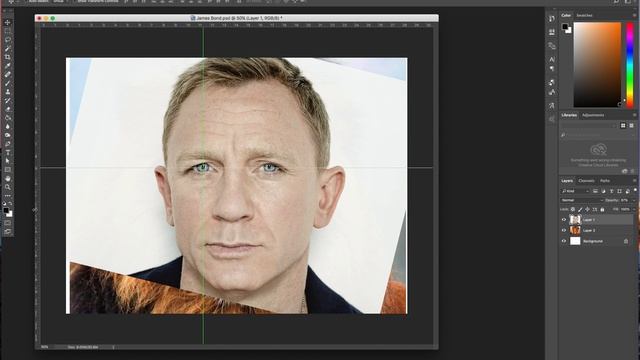
Task: Switch to the Libraries tab
Action: pos(569,115)
